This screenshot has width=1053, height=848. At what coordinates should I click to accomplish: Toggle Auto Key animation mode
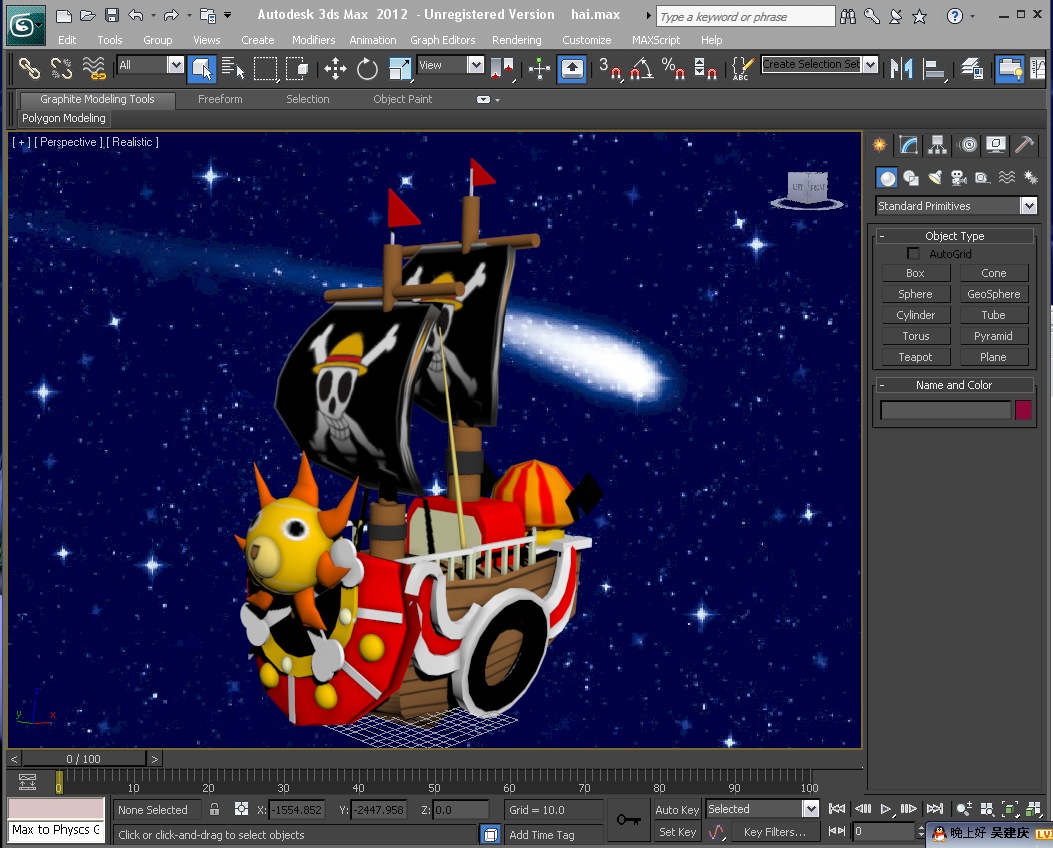coord(677,810)
